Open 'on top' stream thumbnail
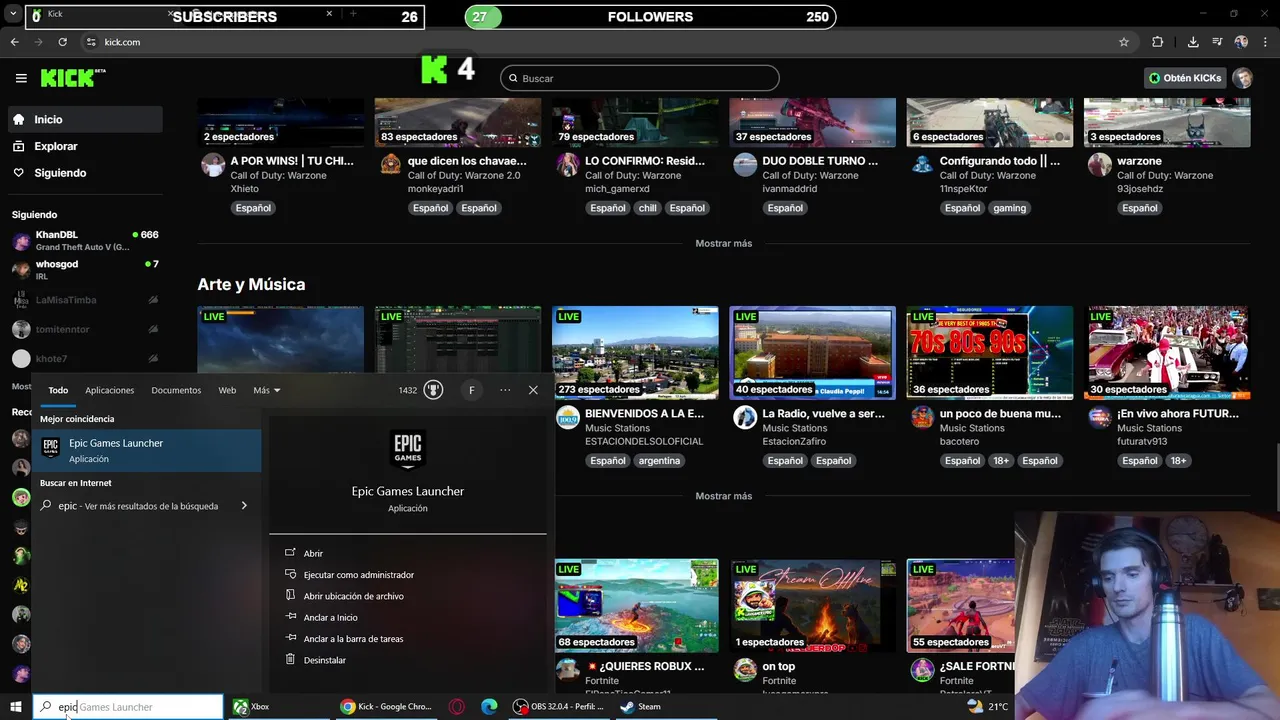Image resolution: width=1280 pixels, height=720 pixels. pyautogui.click(x=812, y=605)
